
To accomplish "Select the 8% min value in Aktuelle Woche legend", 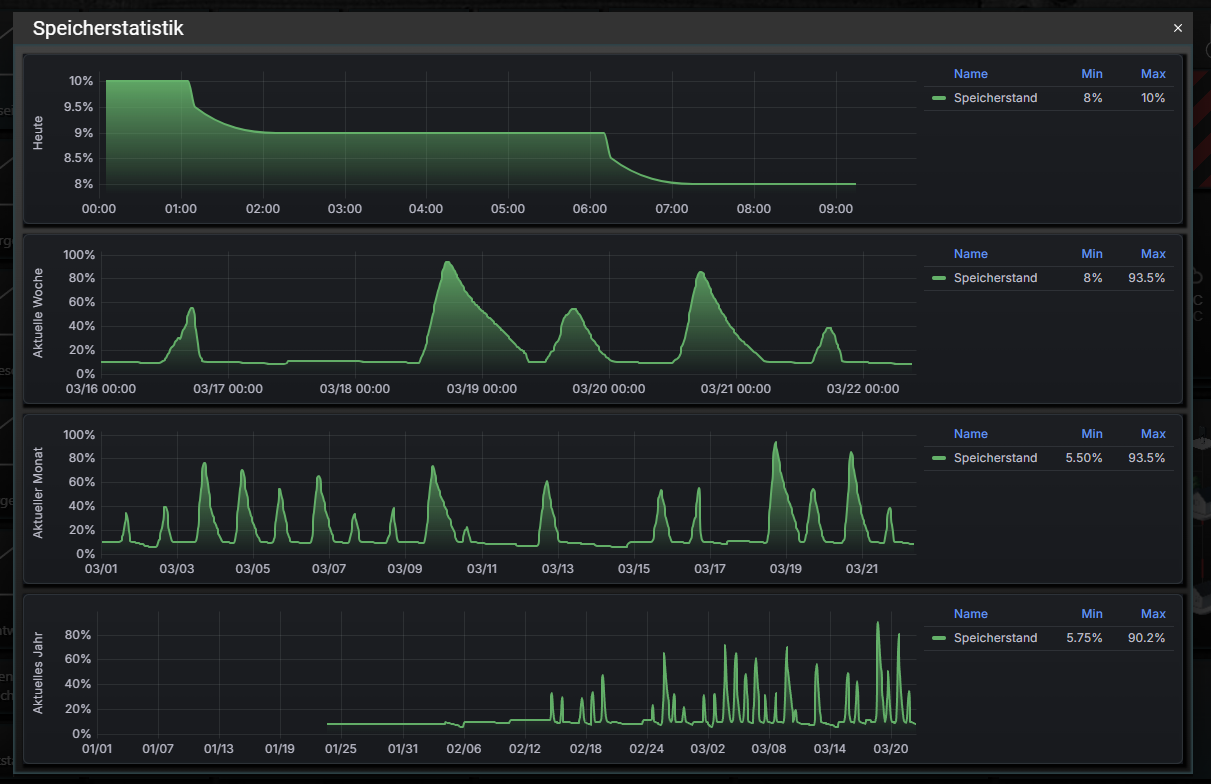I will (1092, 278).
